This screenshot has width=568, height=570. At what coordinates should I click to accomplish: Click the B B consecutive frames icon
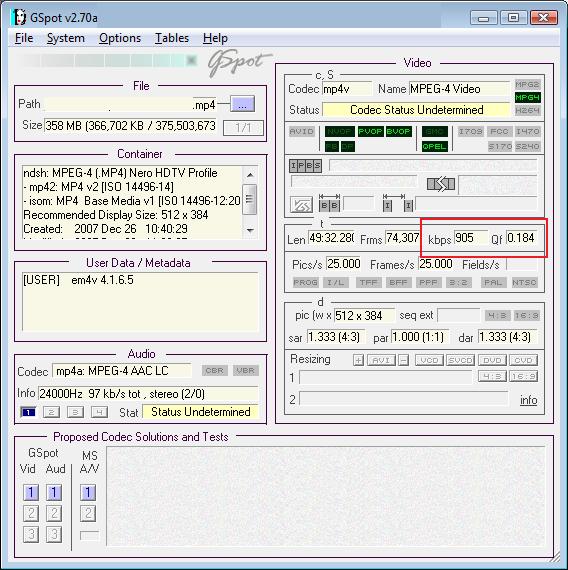[329, 204]
